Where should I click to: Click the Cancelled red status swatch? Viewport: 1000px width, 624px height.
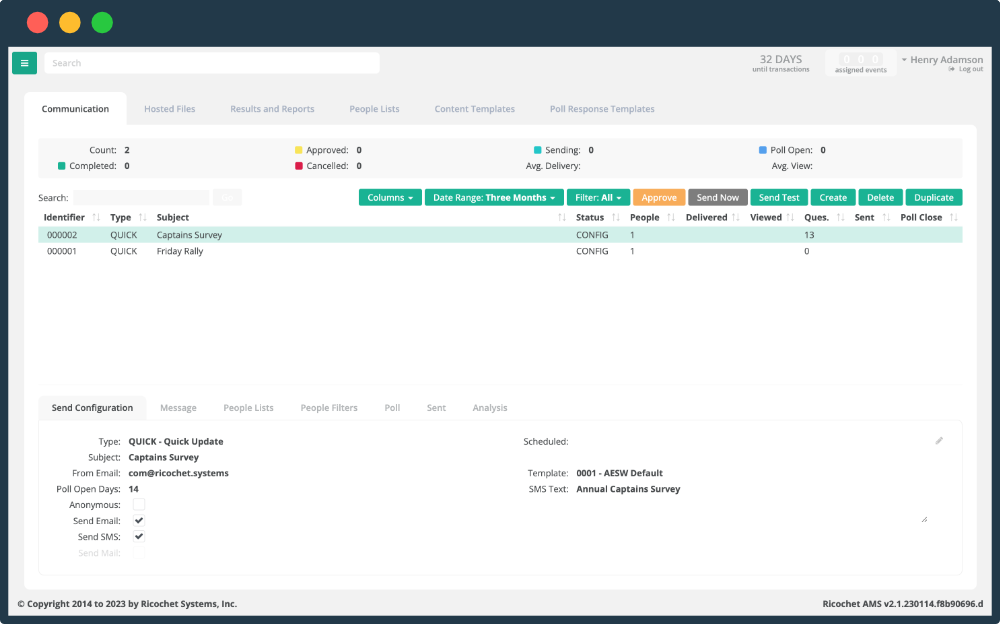click(x=298, y=166)
